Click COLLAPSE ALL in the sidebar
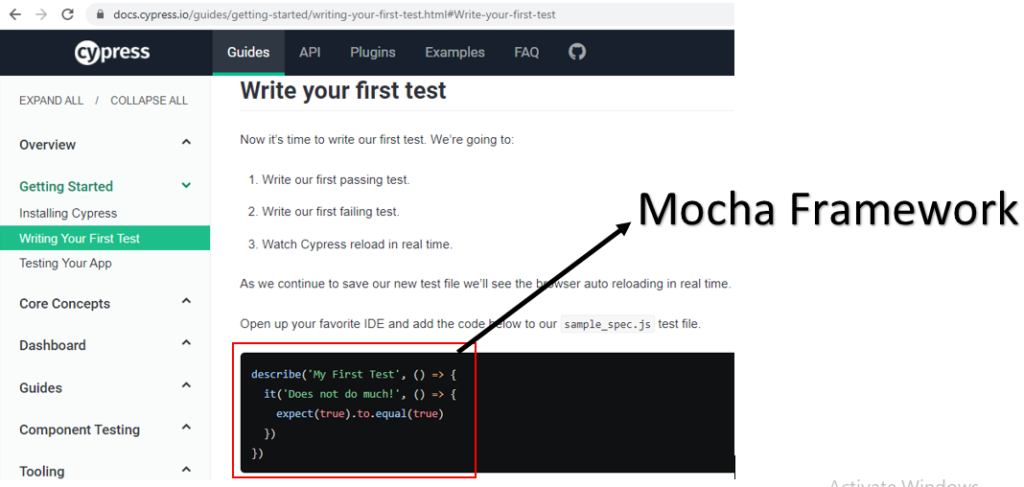This screenshot has height=487, width=1024. [x=149, y=101]
